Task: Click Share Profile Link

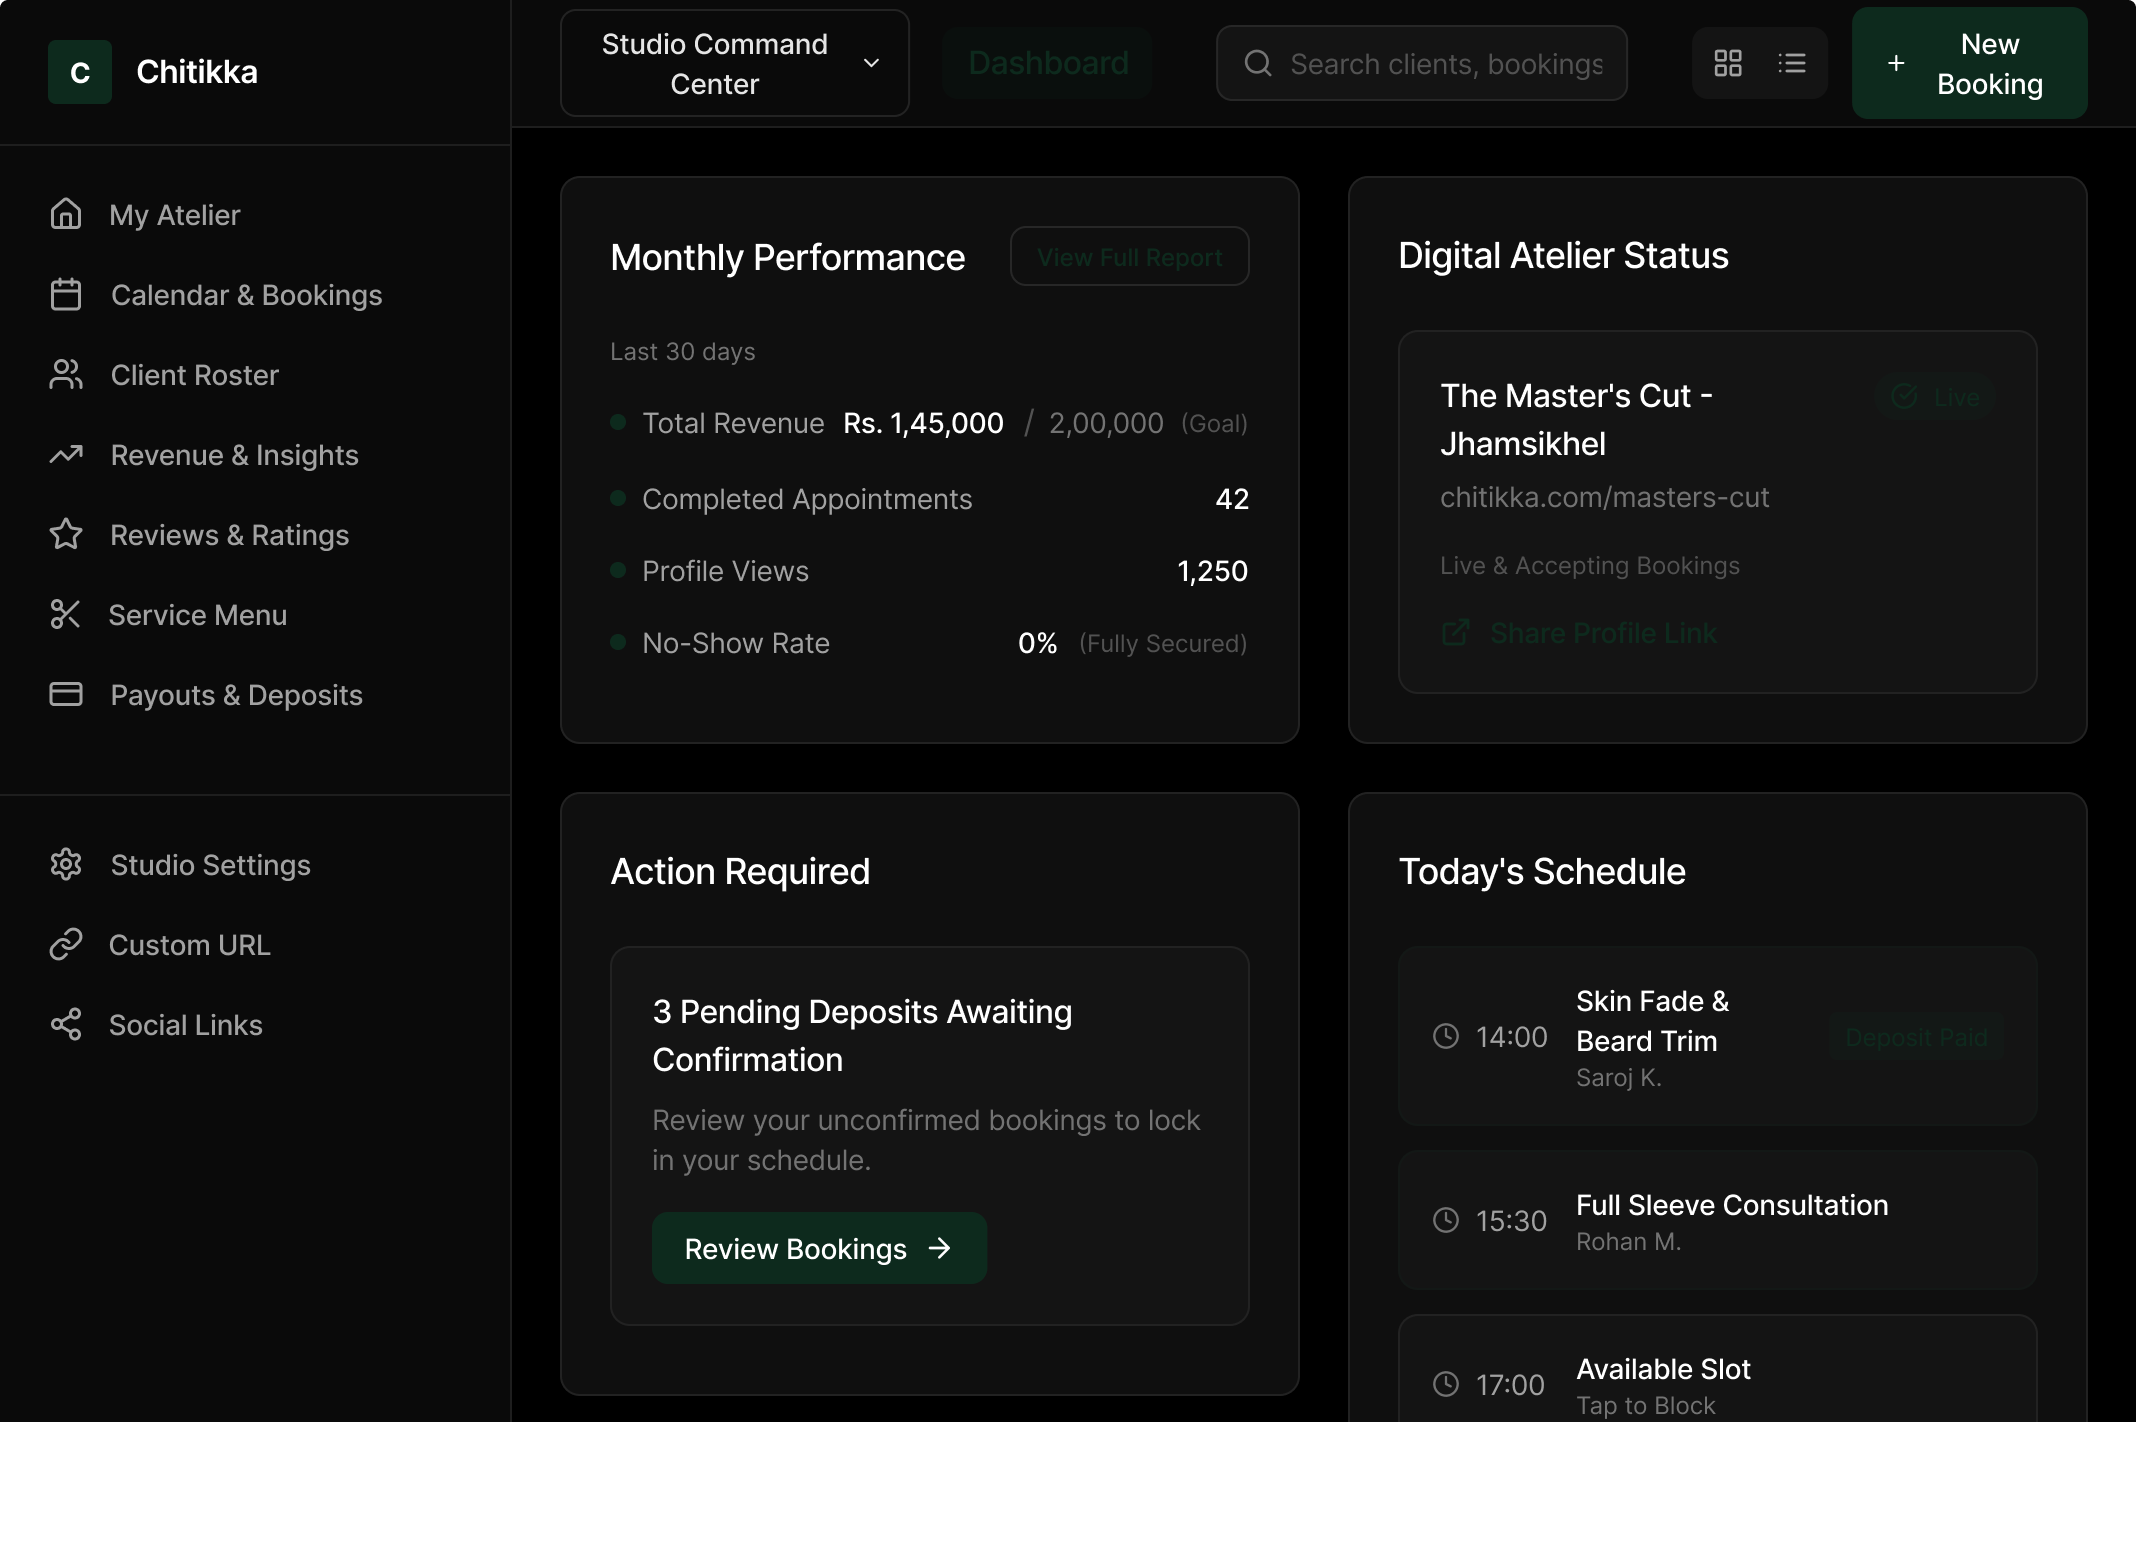Action: 1578,633
